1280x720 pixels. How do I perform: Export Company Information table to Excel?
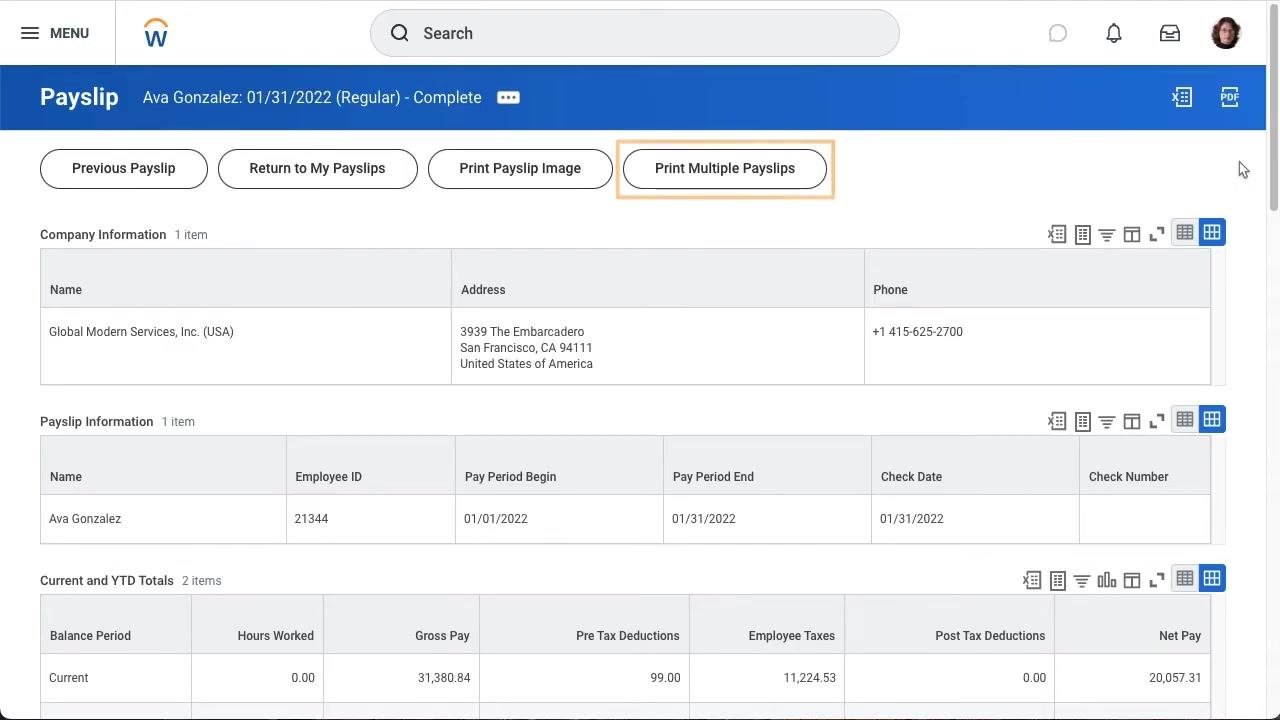pos(1057,234)
